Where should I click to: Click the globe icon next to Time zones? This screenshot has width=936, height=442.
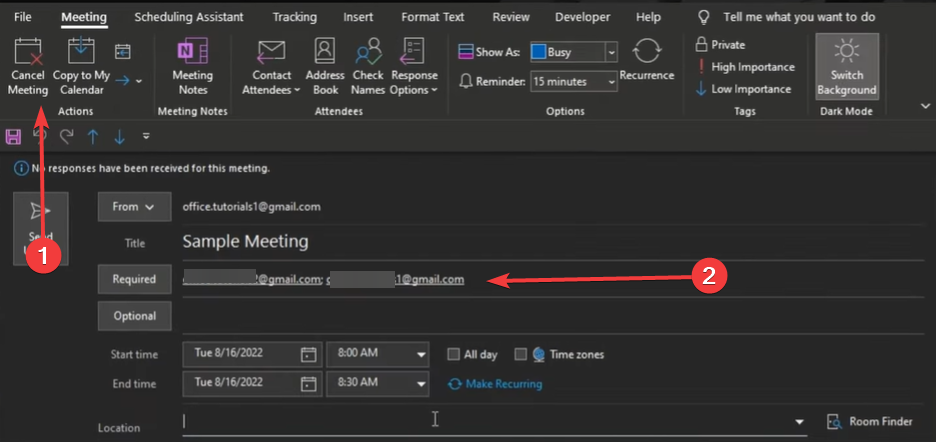pyautogui.click(x=538, y=354)
